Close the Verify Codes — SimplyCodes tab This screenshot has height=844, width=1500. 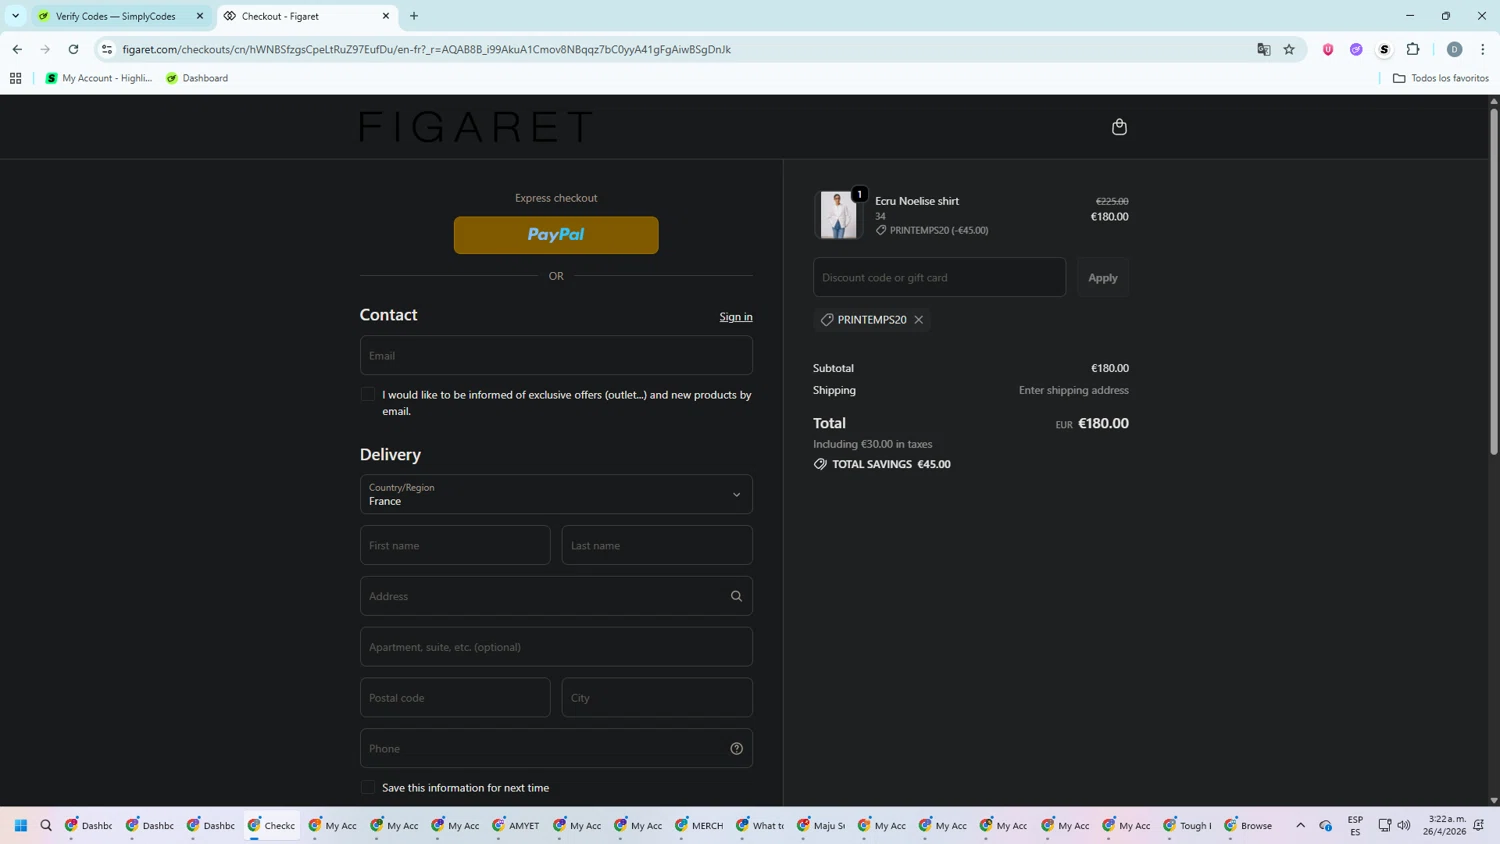click(200, 16)
